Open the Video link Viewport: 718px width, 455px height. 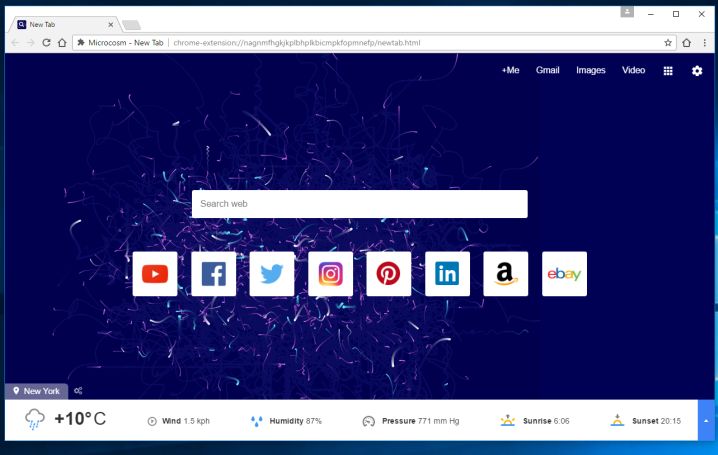tap(633, 70)
